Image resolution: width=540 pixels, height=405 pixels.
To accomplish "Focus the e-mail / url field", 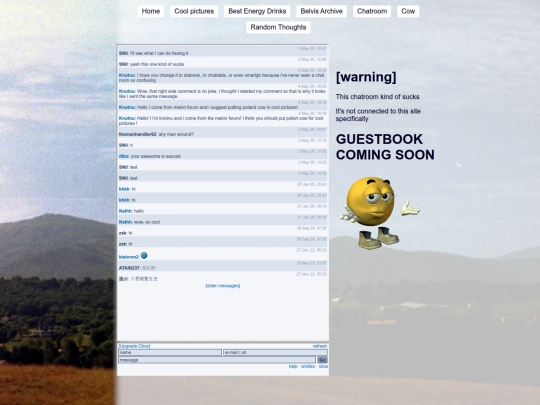I will pyautogui.click(x=275, y=352).
